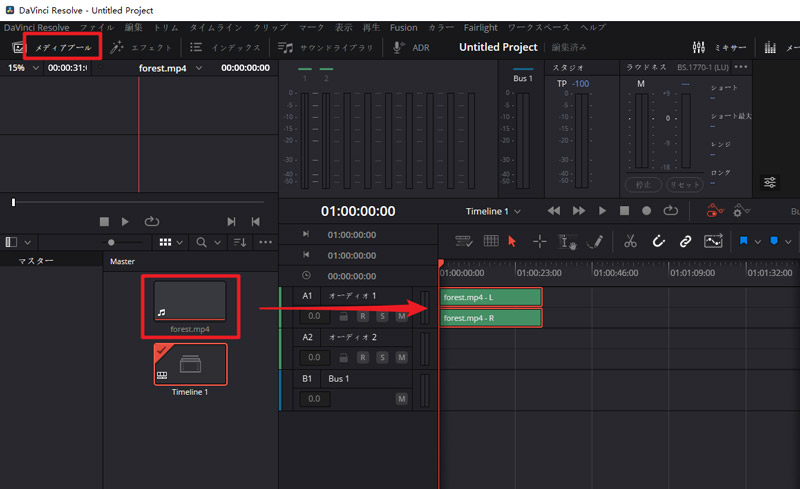Click the timeline fast forward button
Screen dimensions: 800x489
click(x=579, y=211)
